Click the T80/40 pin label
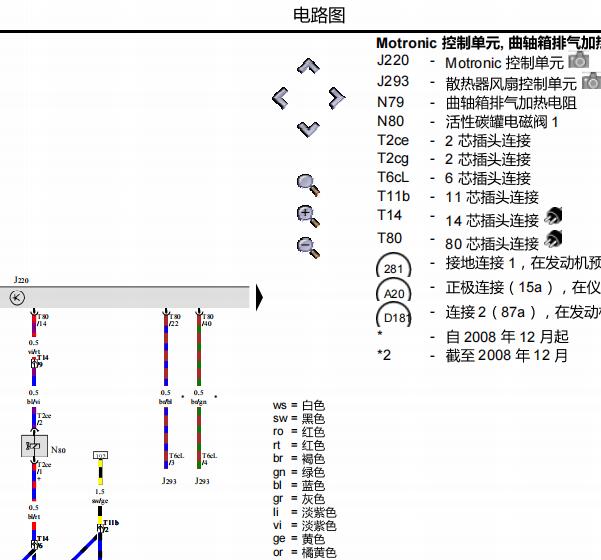This screenshot has height=560, width=601. (208, 320)
